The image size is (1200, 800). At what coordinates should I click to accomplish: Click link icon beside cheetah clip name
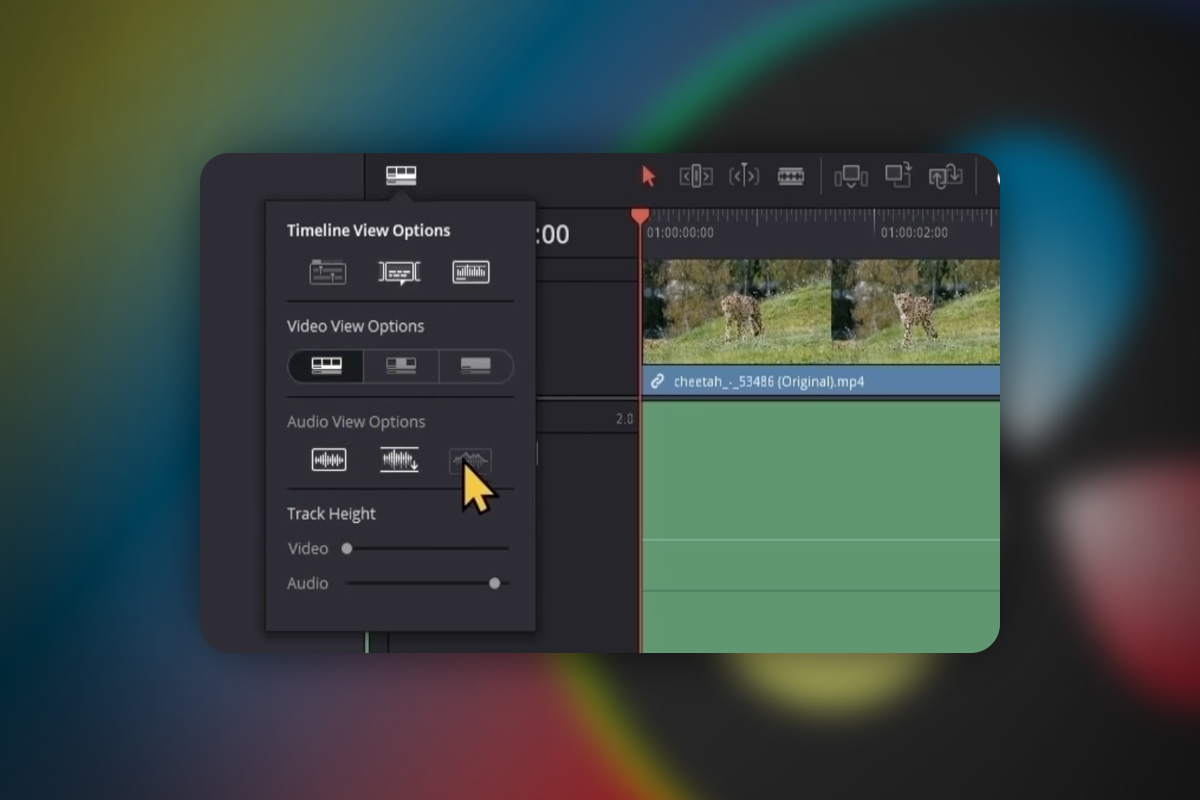(657, 381)
